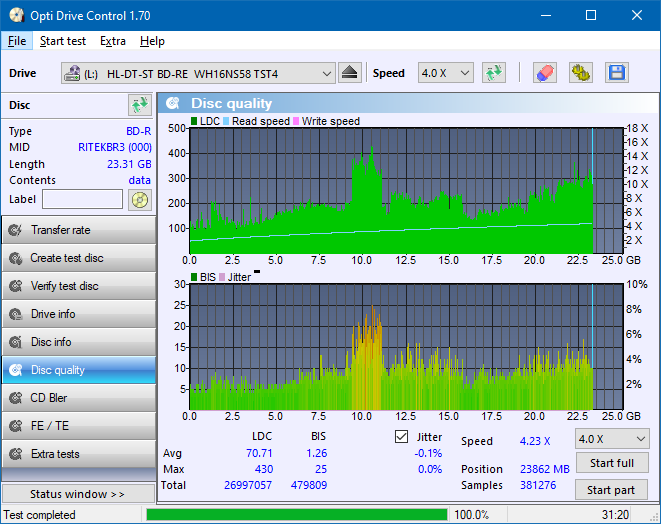The width and height of the screenshot is (661, 524).
Task: Click the BIS max value 25
Action: 321,469
